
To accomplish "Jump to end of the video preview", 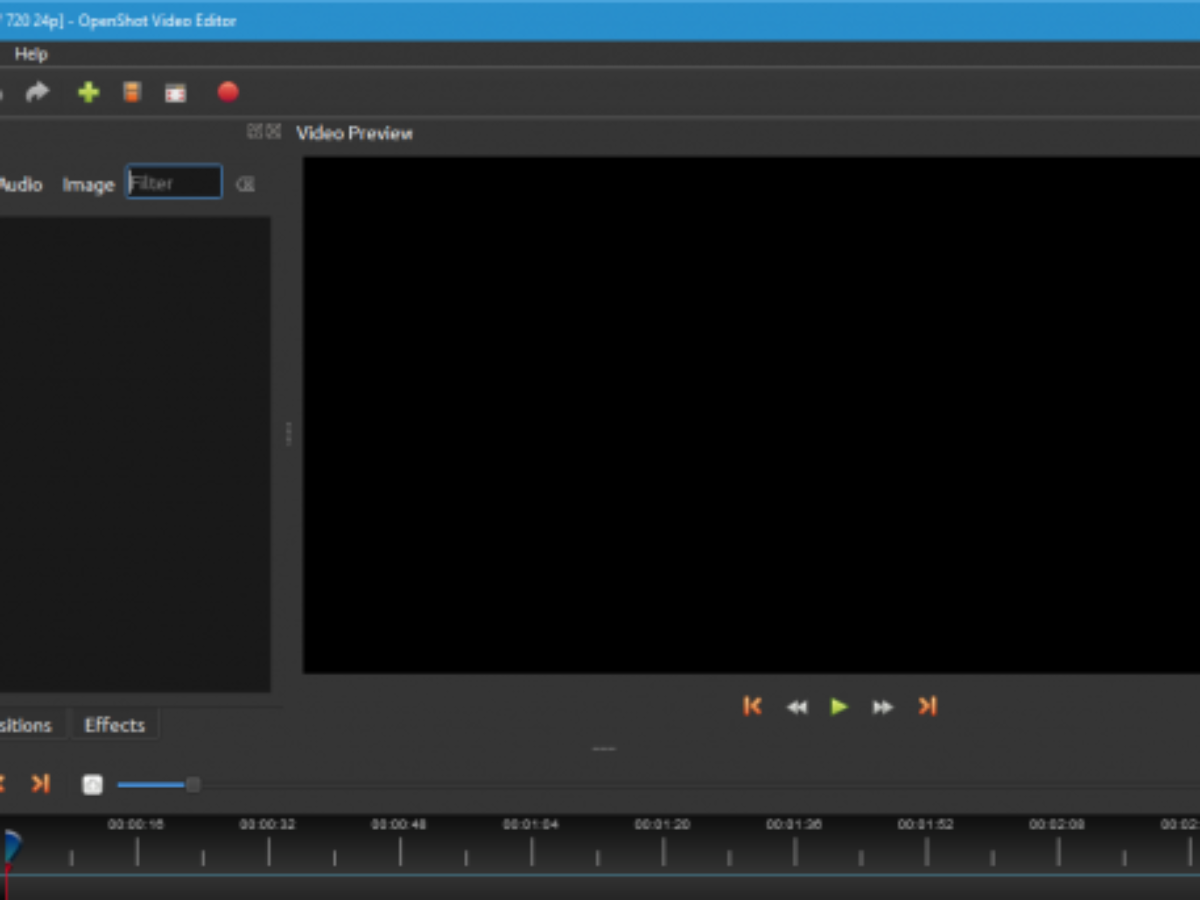I will tap(927, 707).
